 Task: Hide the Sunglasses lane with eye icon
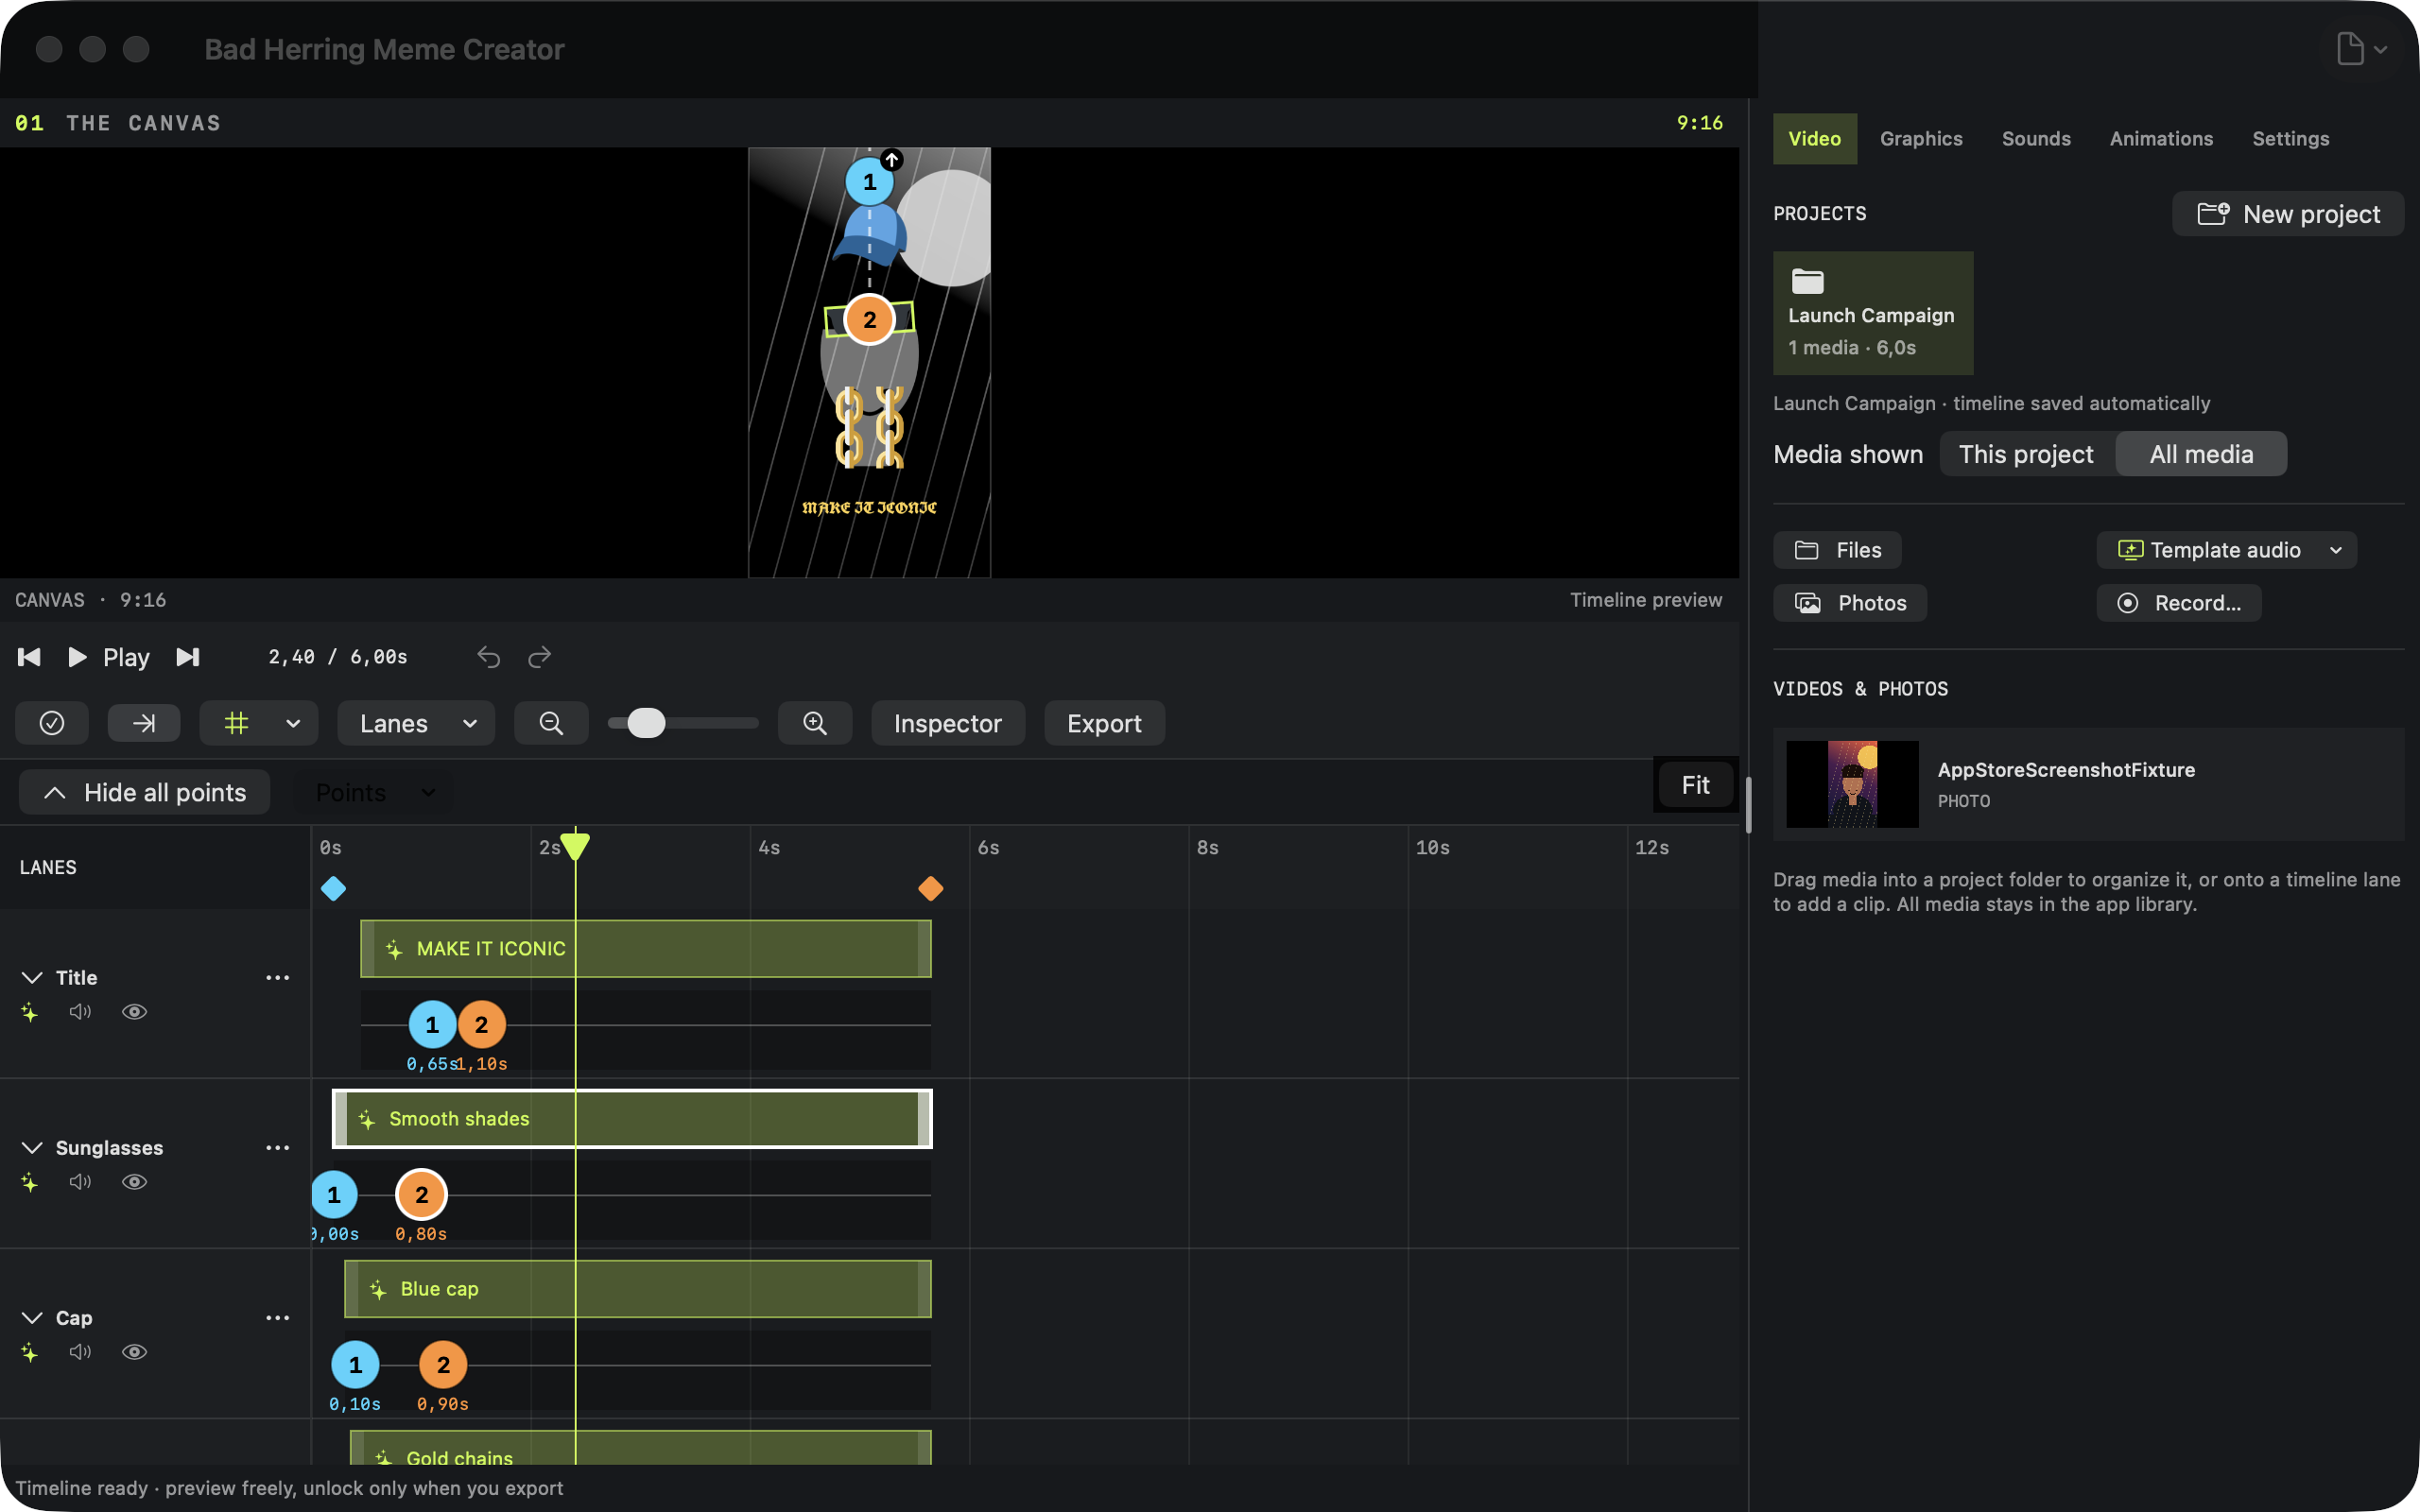134,1182
